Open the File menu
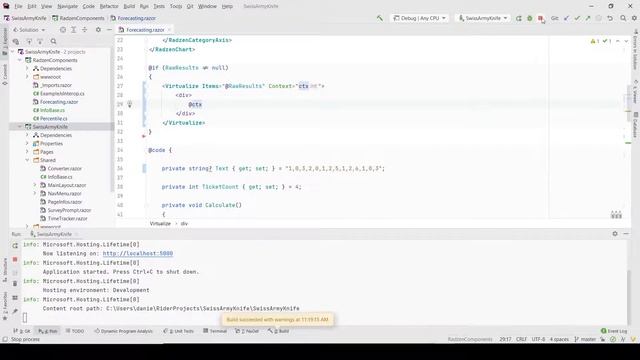This screenshot has height=360, width=640. pyautogui.click(x=18, y=7)
